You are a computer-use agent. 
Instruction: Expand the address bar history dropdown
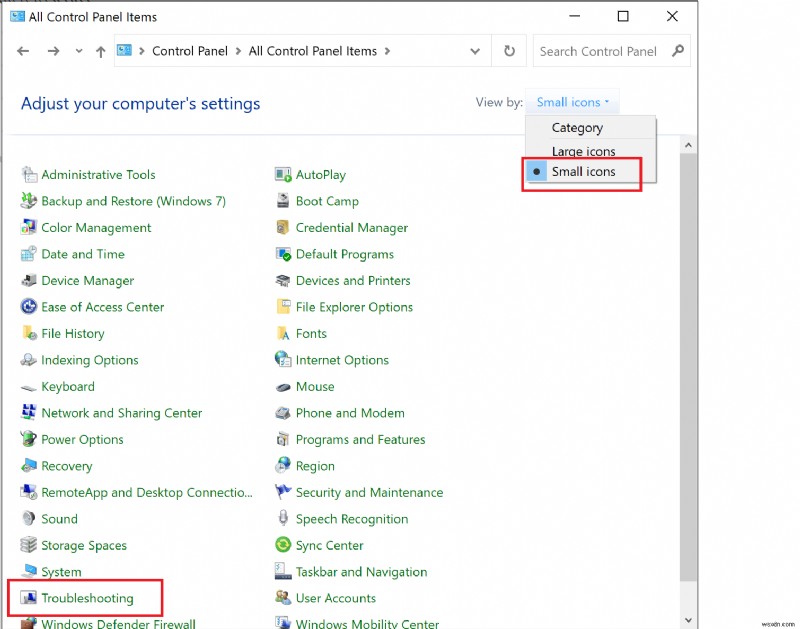tap(475, 51)
